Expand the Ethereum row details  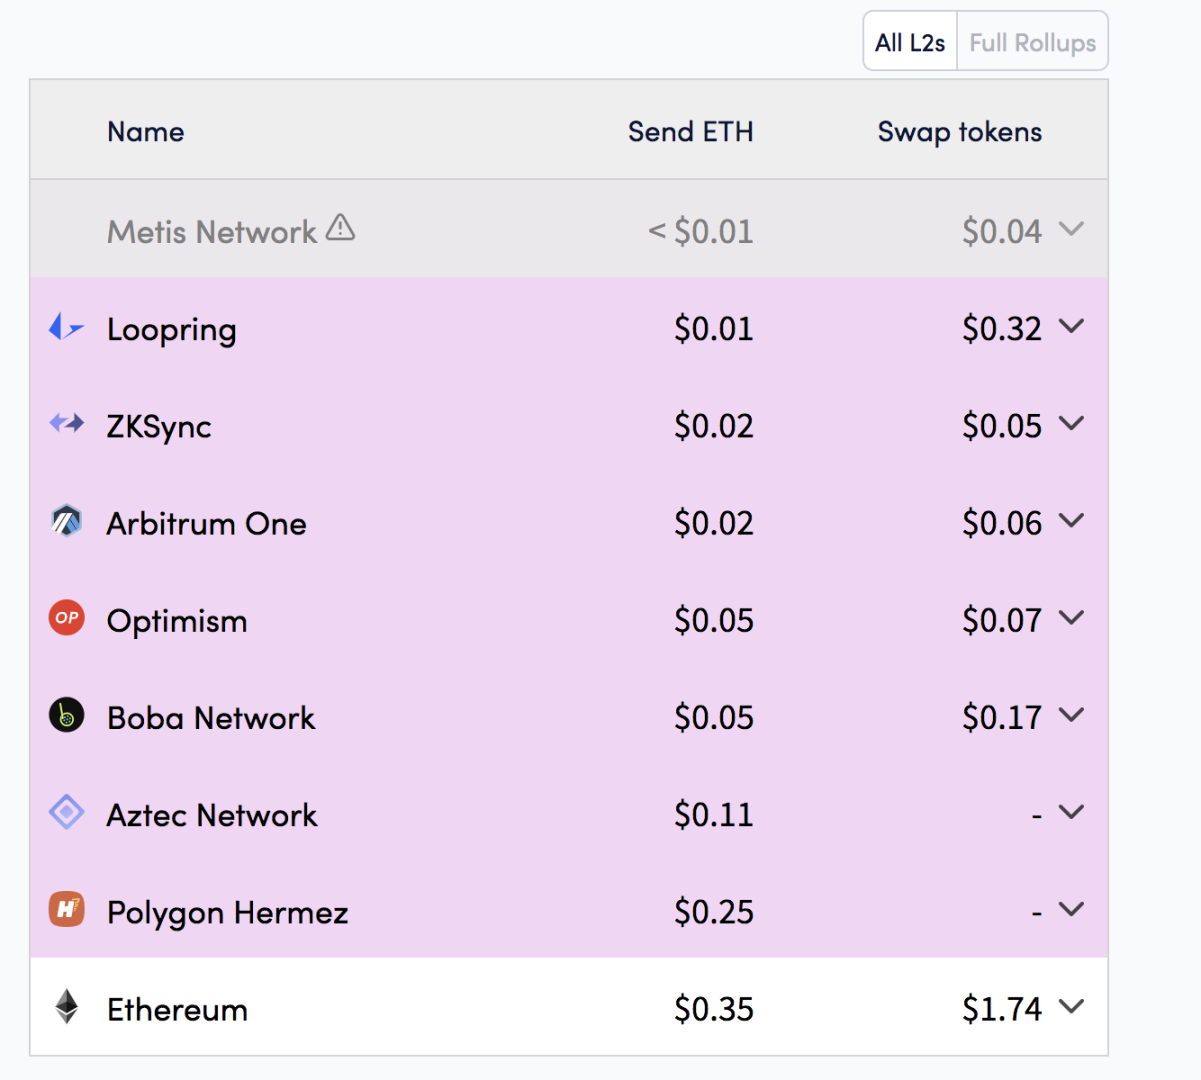(x=1071, y=1006)
